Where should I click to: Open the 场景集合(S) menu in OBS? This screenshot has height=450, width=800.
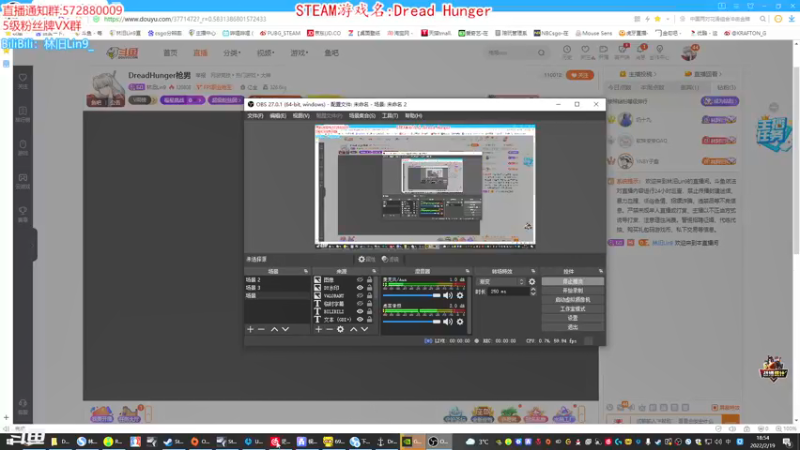(x=362, y=116)
